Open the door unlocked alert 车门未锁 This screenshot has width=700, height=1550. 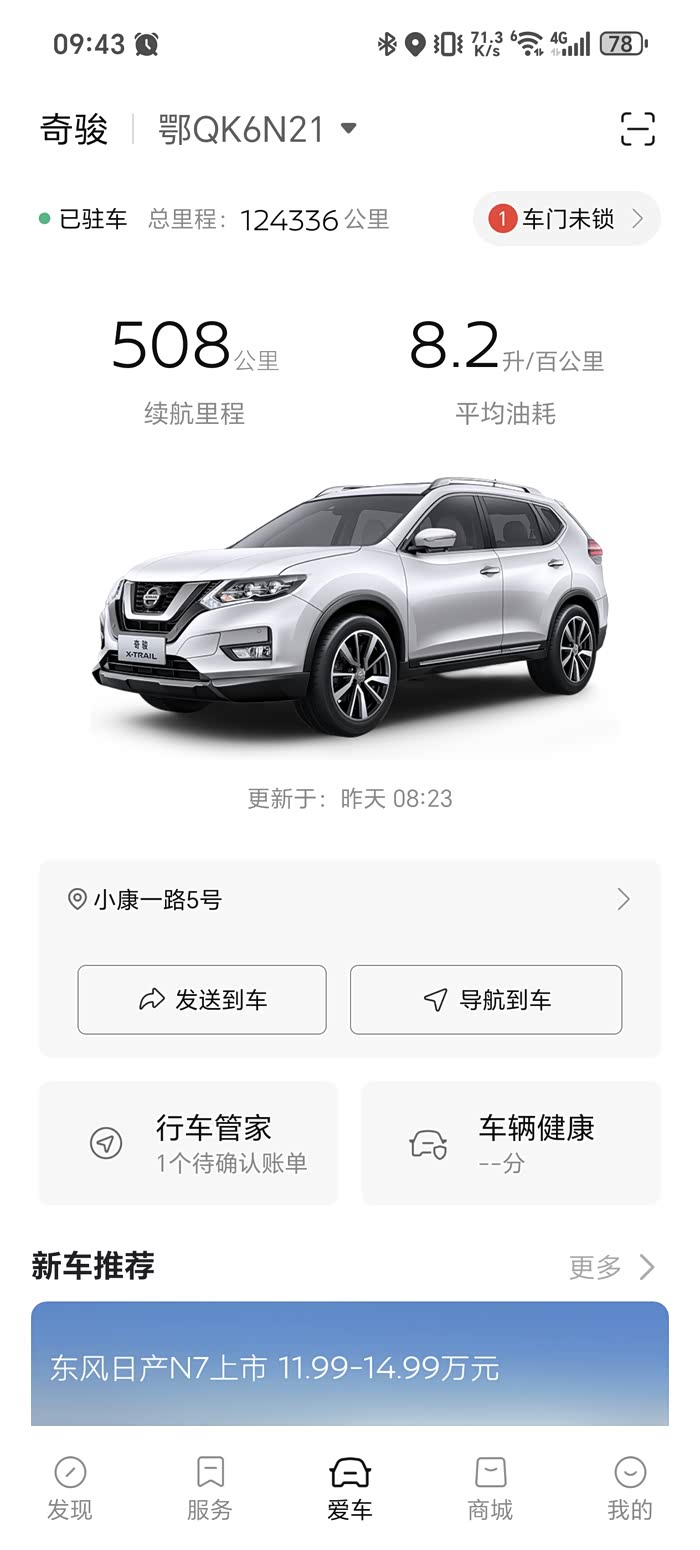pyautogui.click(x=567, y=219)
